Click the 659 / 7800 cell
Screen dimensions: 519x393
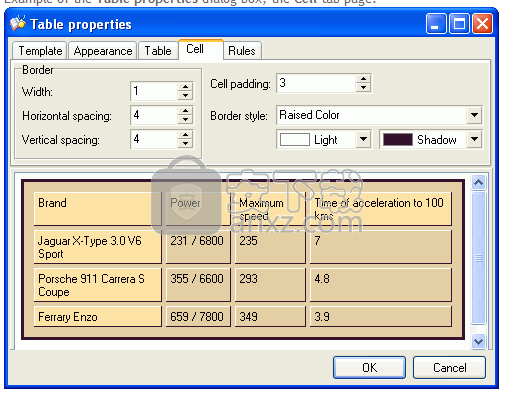pos(198,316)
